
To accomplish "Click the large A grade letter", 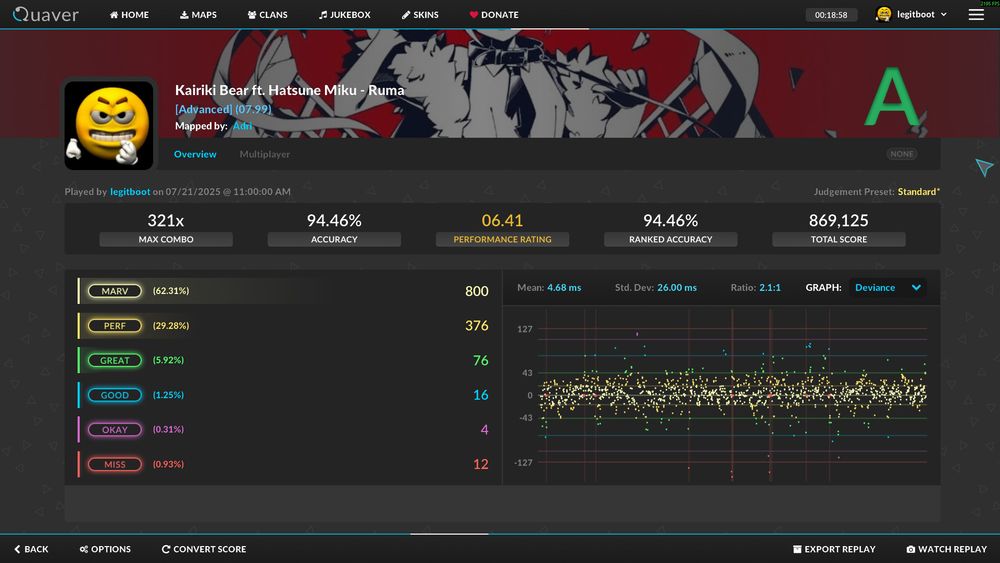I will click(x=892, y=98).
